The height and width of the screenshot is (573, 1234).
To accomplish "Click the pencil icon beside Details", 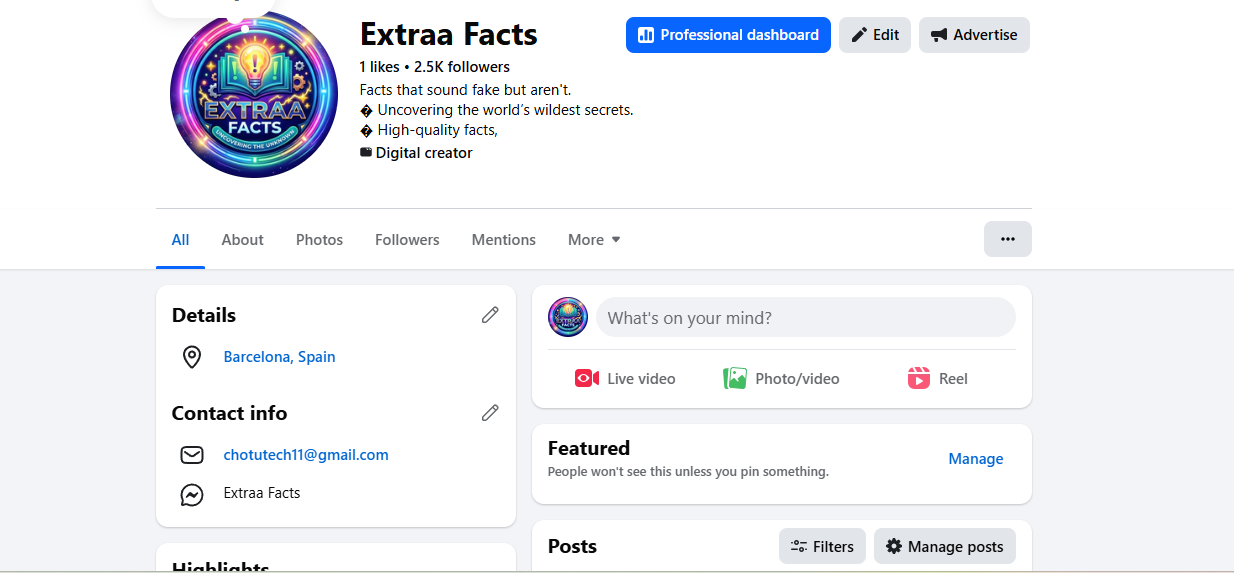I will 490,315.
